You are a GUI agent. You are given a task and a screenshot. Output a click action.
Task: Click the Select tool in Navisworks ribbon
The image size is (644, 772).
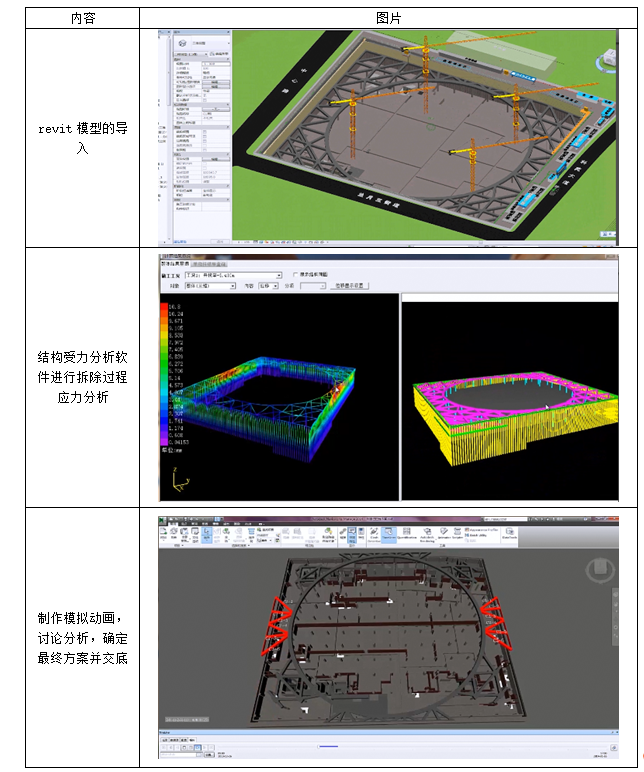[206, 535]
